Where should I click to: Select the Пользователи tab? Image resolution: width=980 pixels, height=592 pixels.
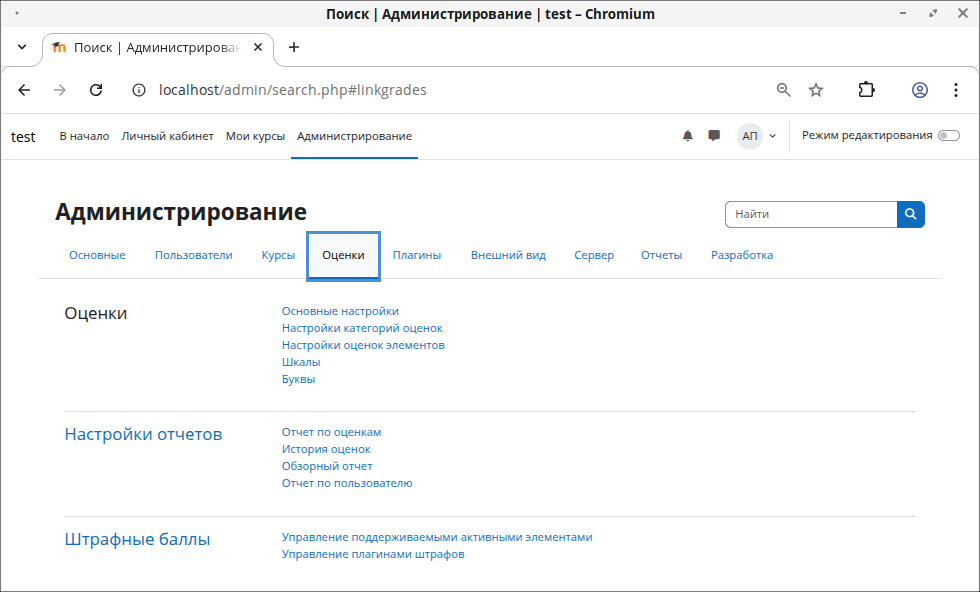[193, 255]
